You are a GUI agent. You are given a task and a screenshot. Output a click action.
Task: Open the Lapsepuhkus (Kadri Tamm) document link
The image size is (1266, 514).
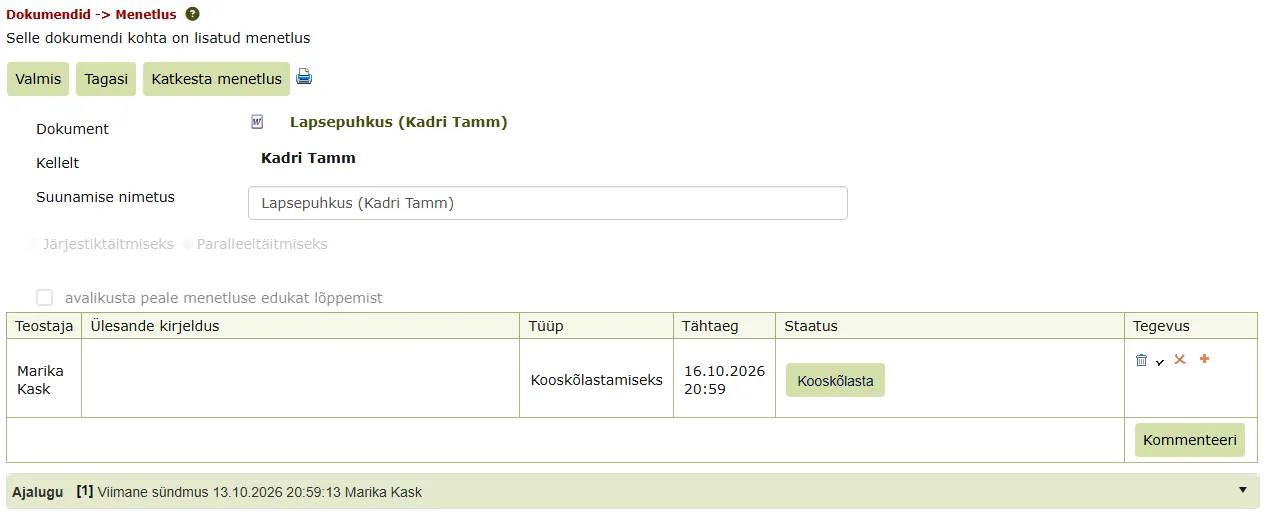pyautogui.click(x=399, y=122)
